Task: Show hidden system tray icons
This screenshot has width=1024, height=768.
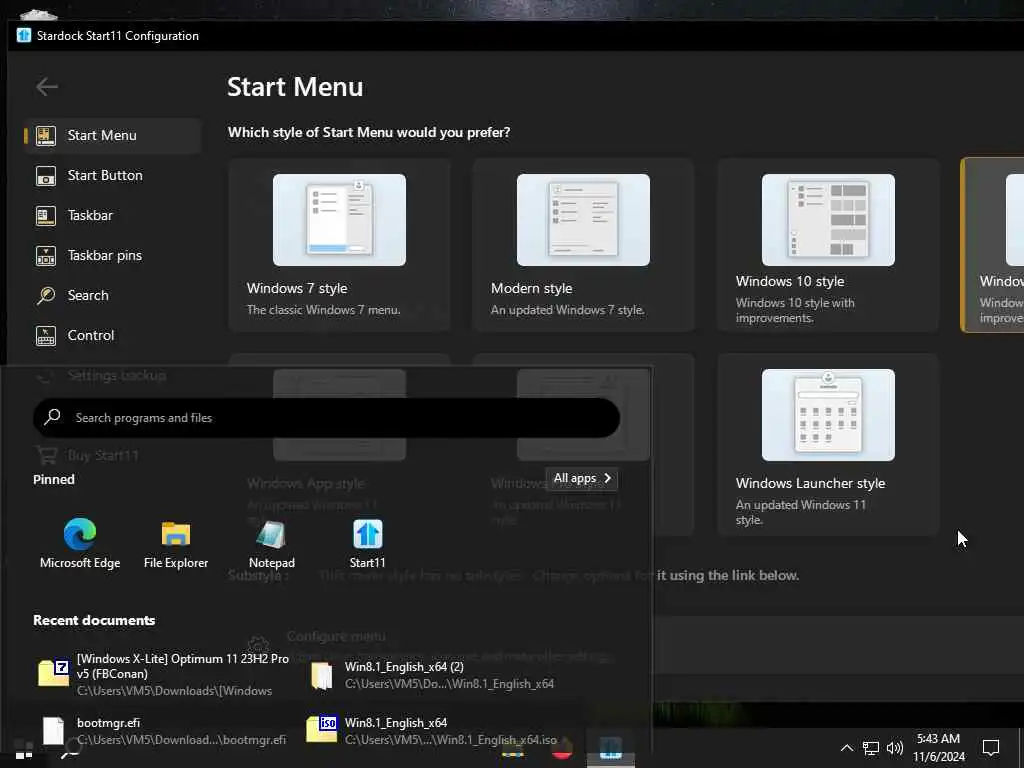Action: [846, 748]
